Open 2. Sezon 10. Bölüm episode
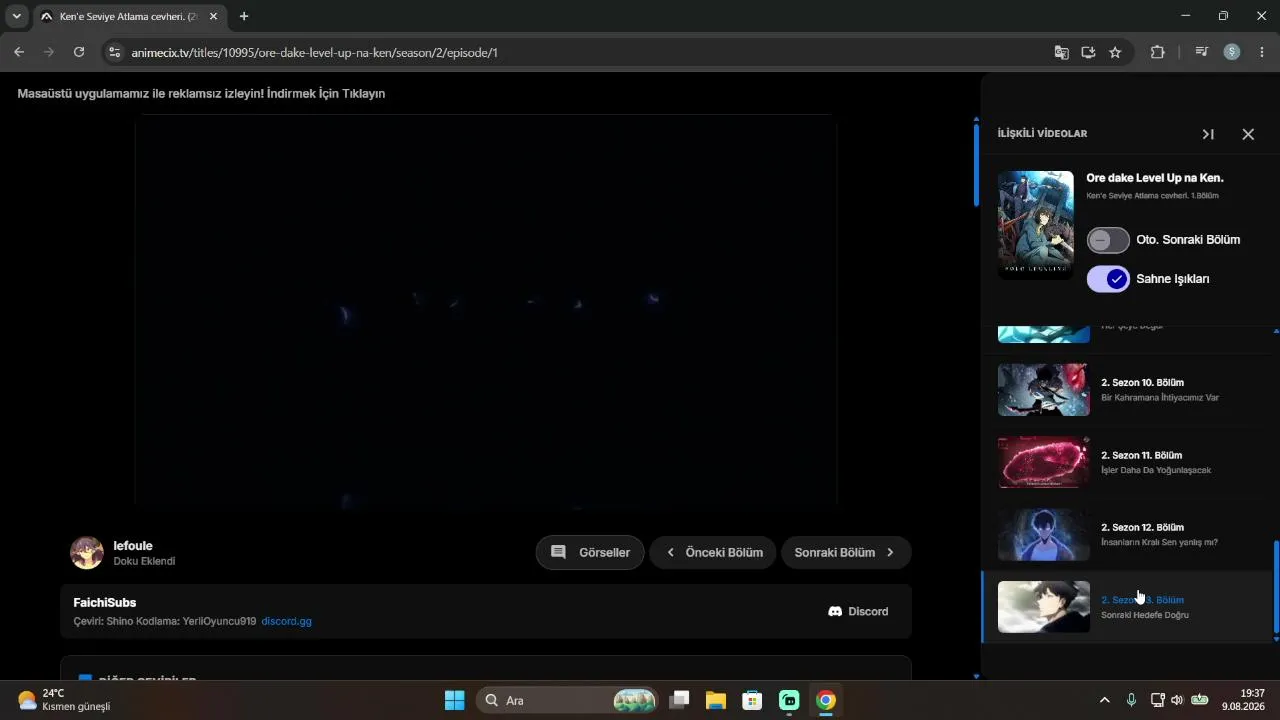 click(1130, 389)
